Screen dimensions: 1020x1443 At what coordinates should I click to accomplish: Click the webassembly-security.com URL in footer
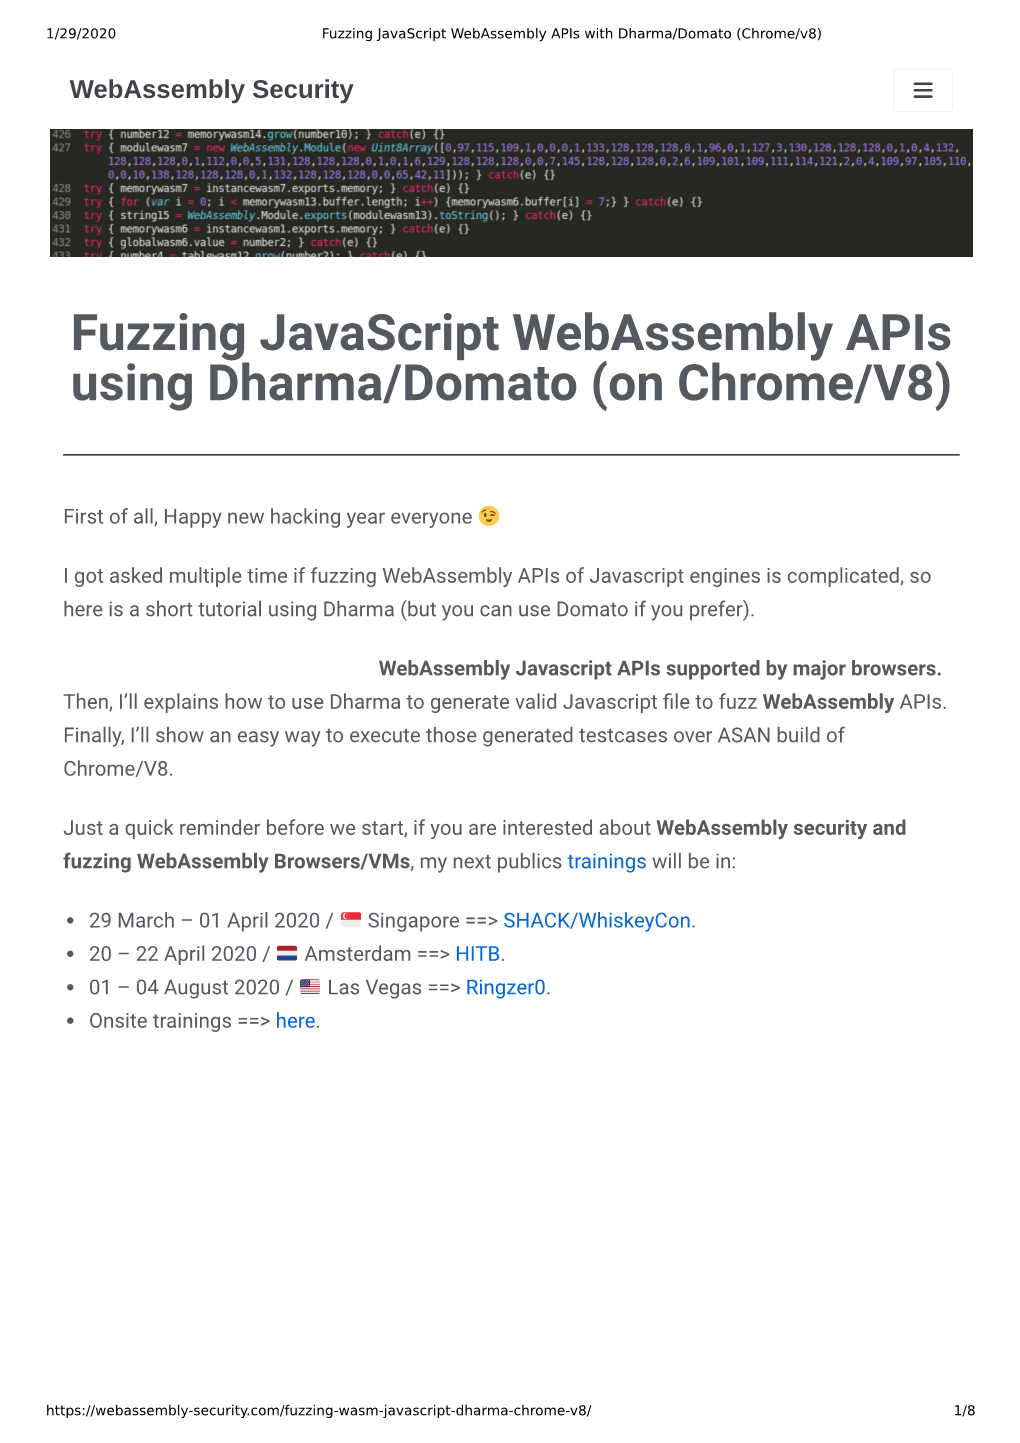pyautogui.click(x=318, y=1410)
